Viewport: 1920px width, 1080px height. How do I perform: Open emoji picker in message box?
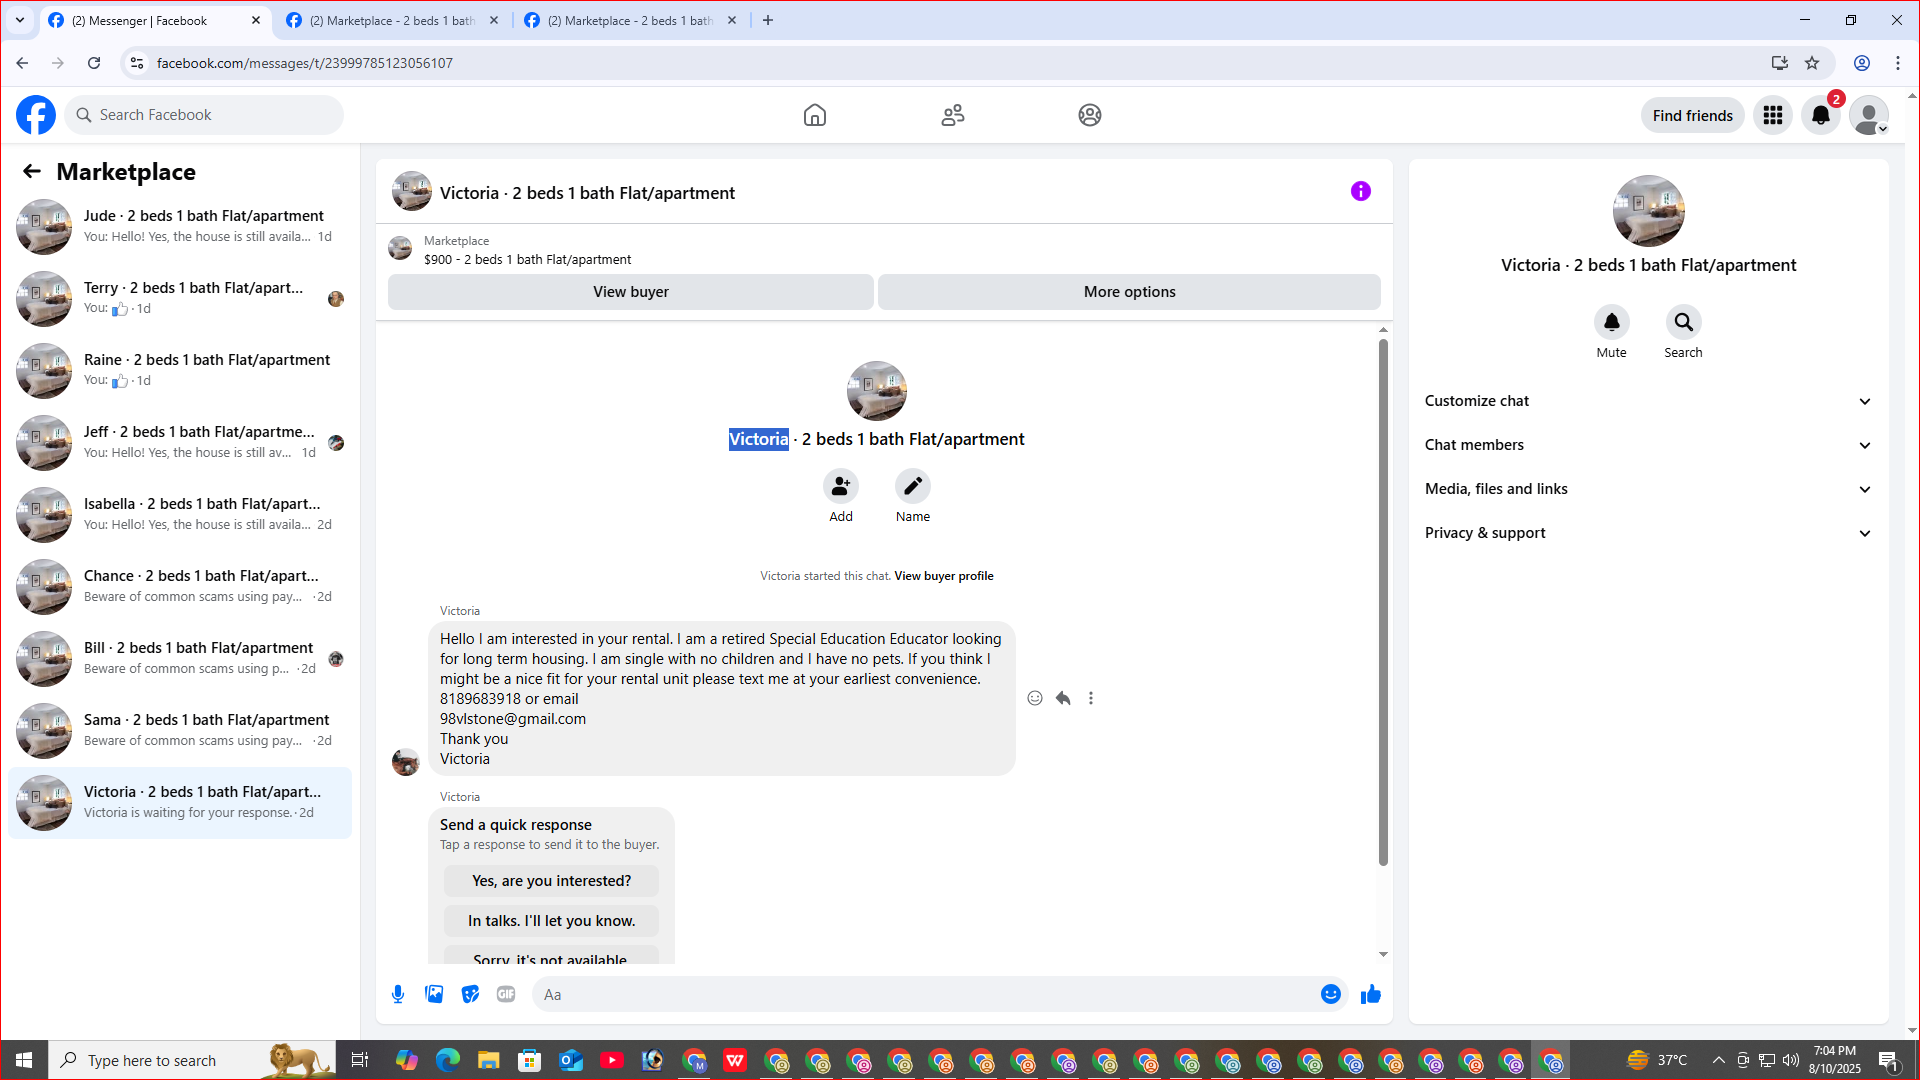point(1330,994)
